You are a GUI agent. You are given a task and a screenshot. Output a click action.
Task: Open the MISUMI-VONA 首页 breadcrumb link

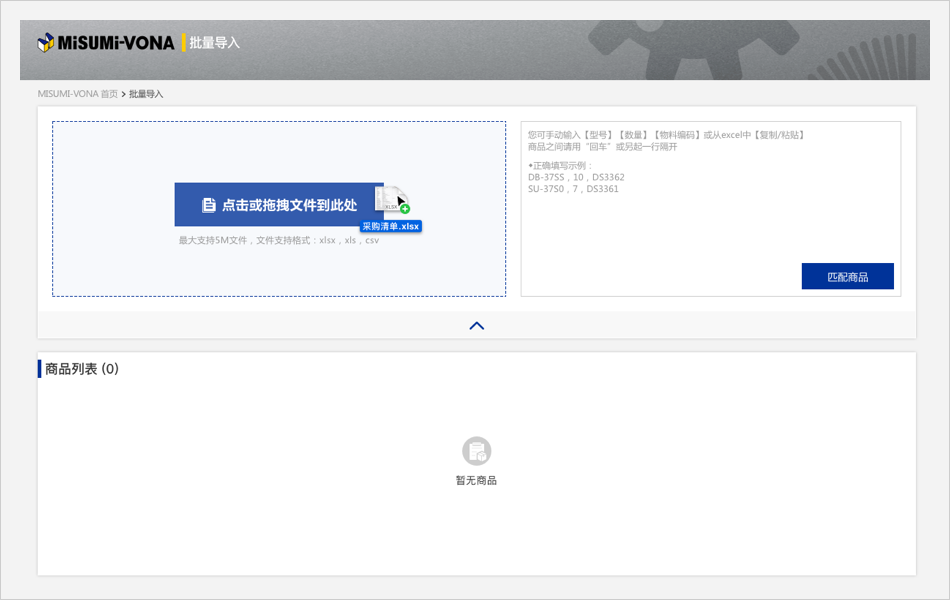pyautogui.click(x=77, y=94)
